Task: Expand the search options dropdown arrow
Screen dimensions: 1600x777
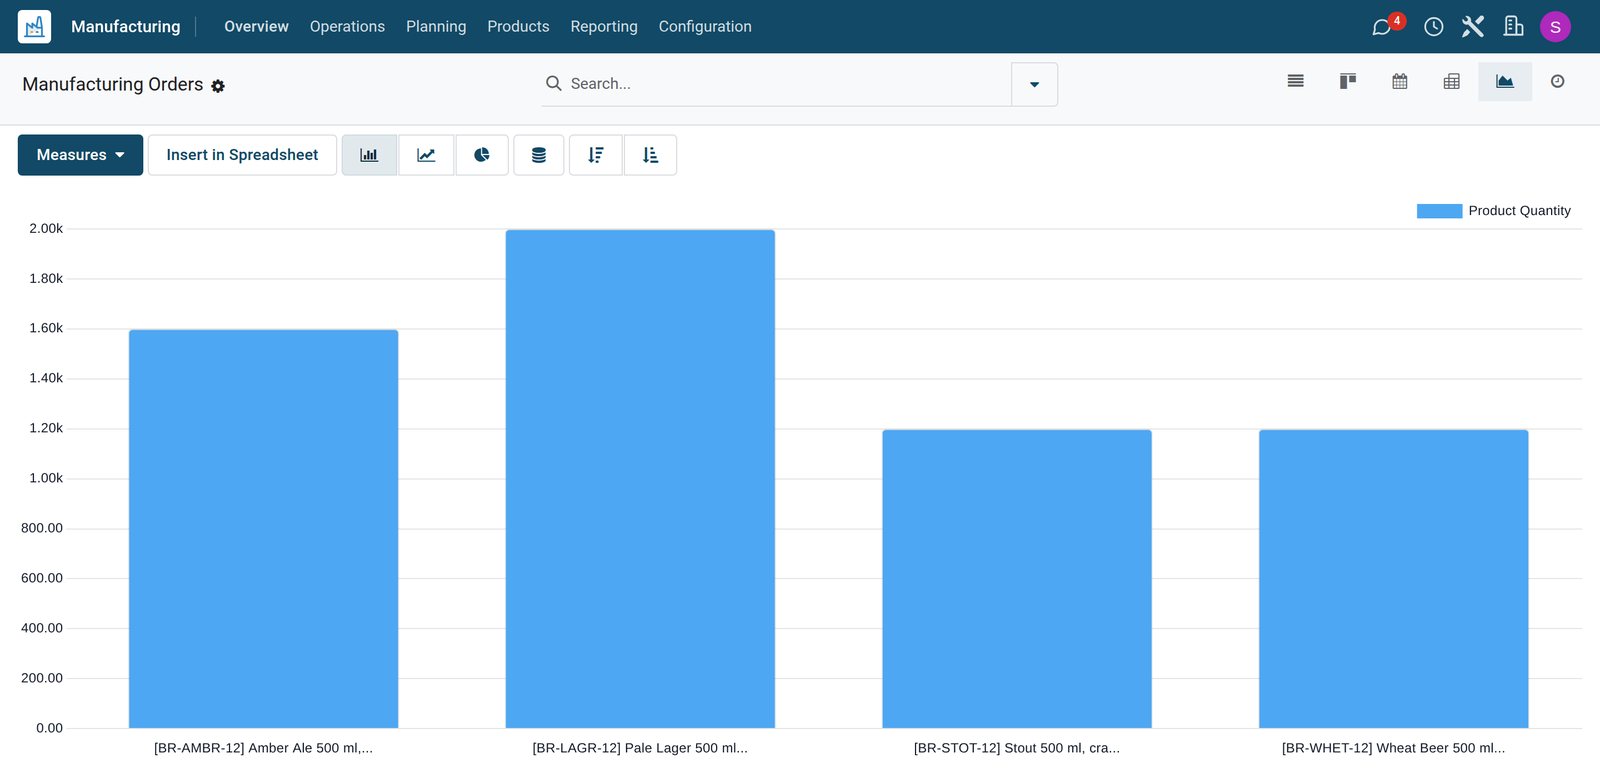Action: [x=1035, y=84]
